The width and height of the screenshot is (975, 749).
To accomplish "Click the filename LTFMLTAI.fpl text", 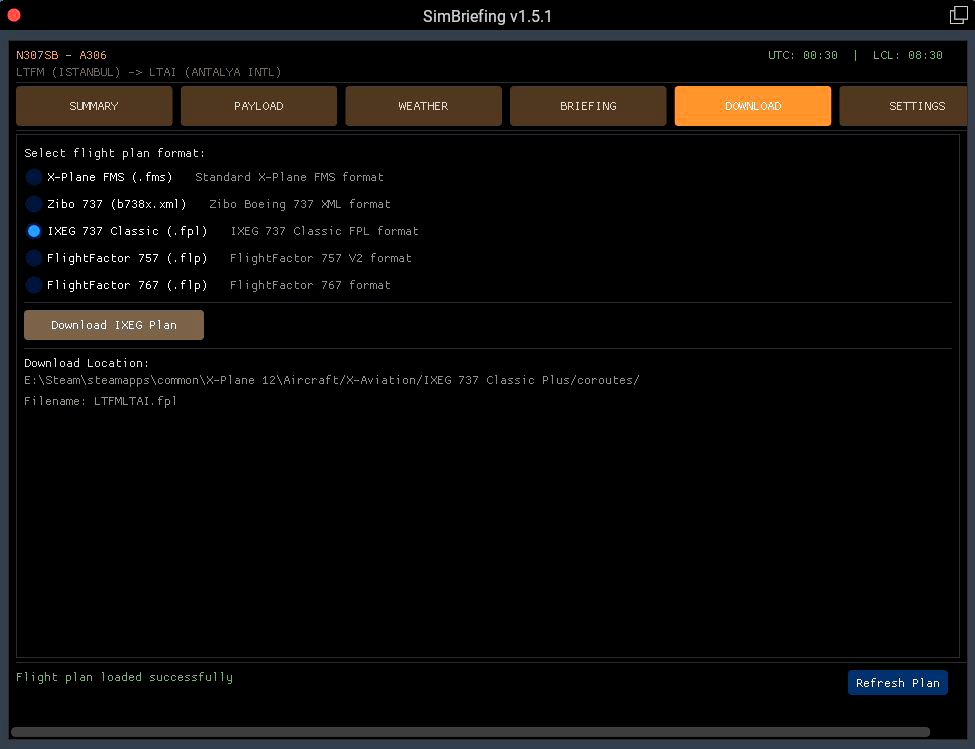I will click(100, 401).
